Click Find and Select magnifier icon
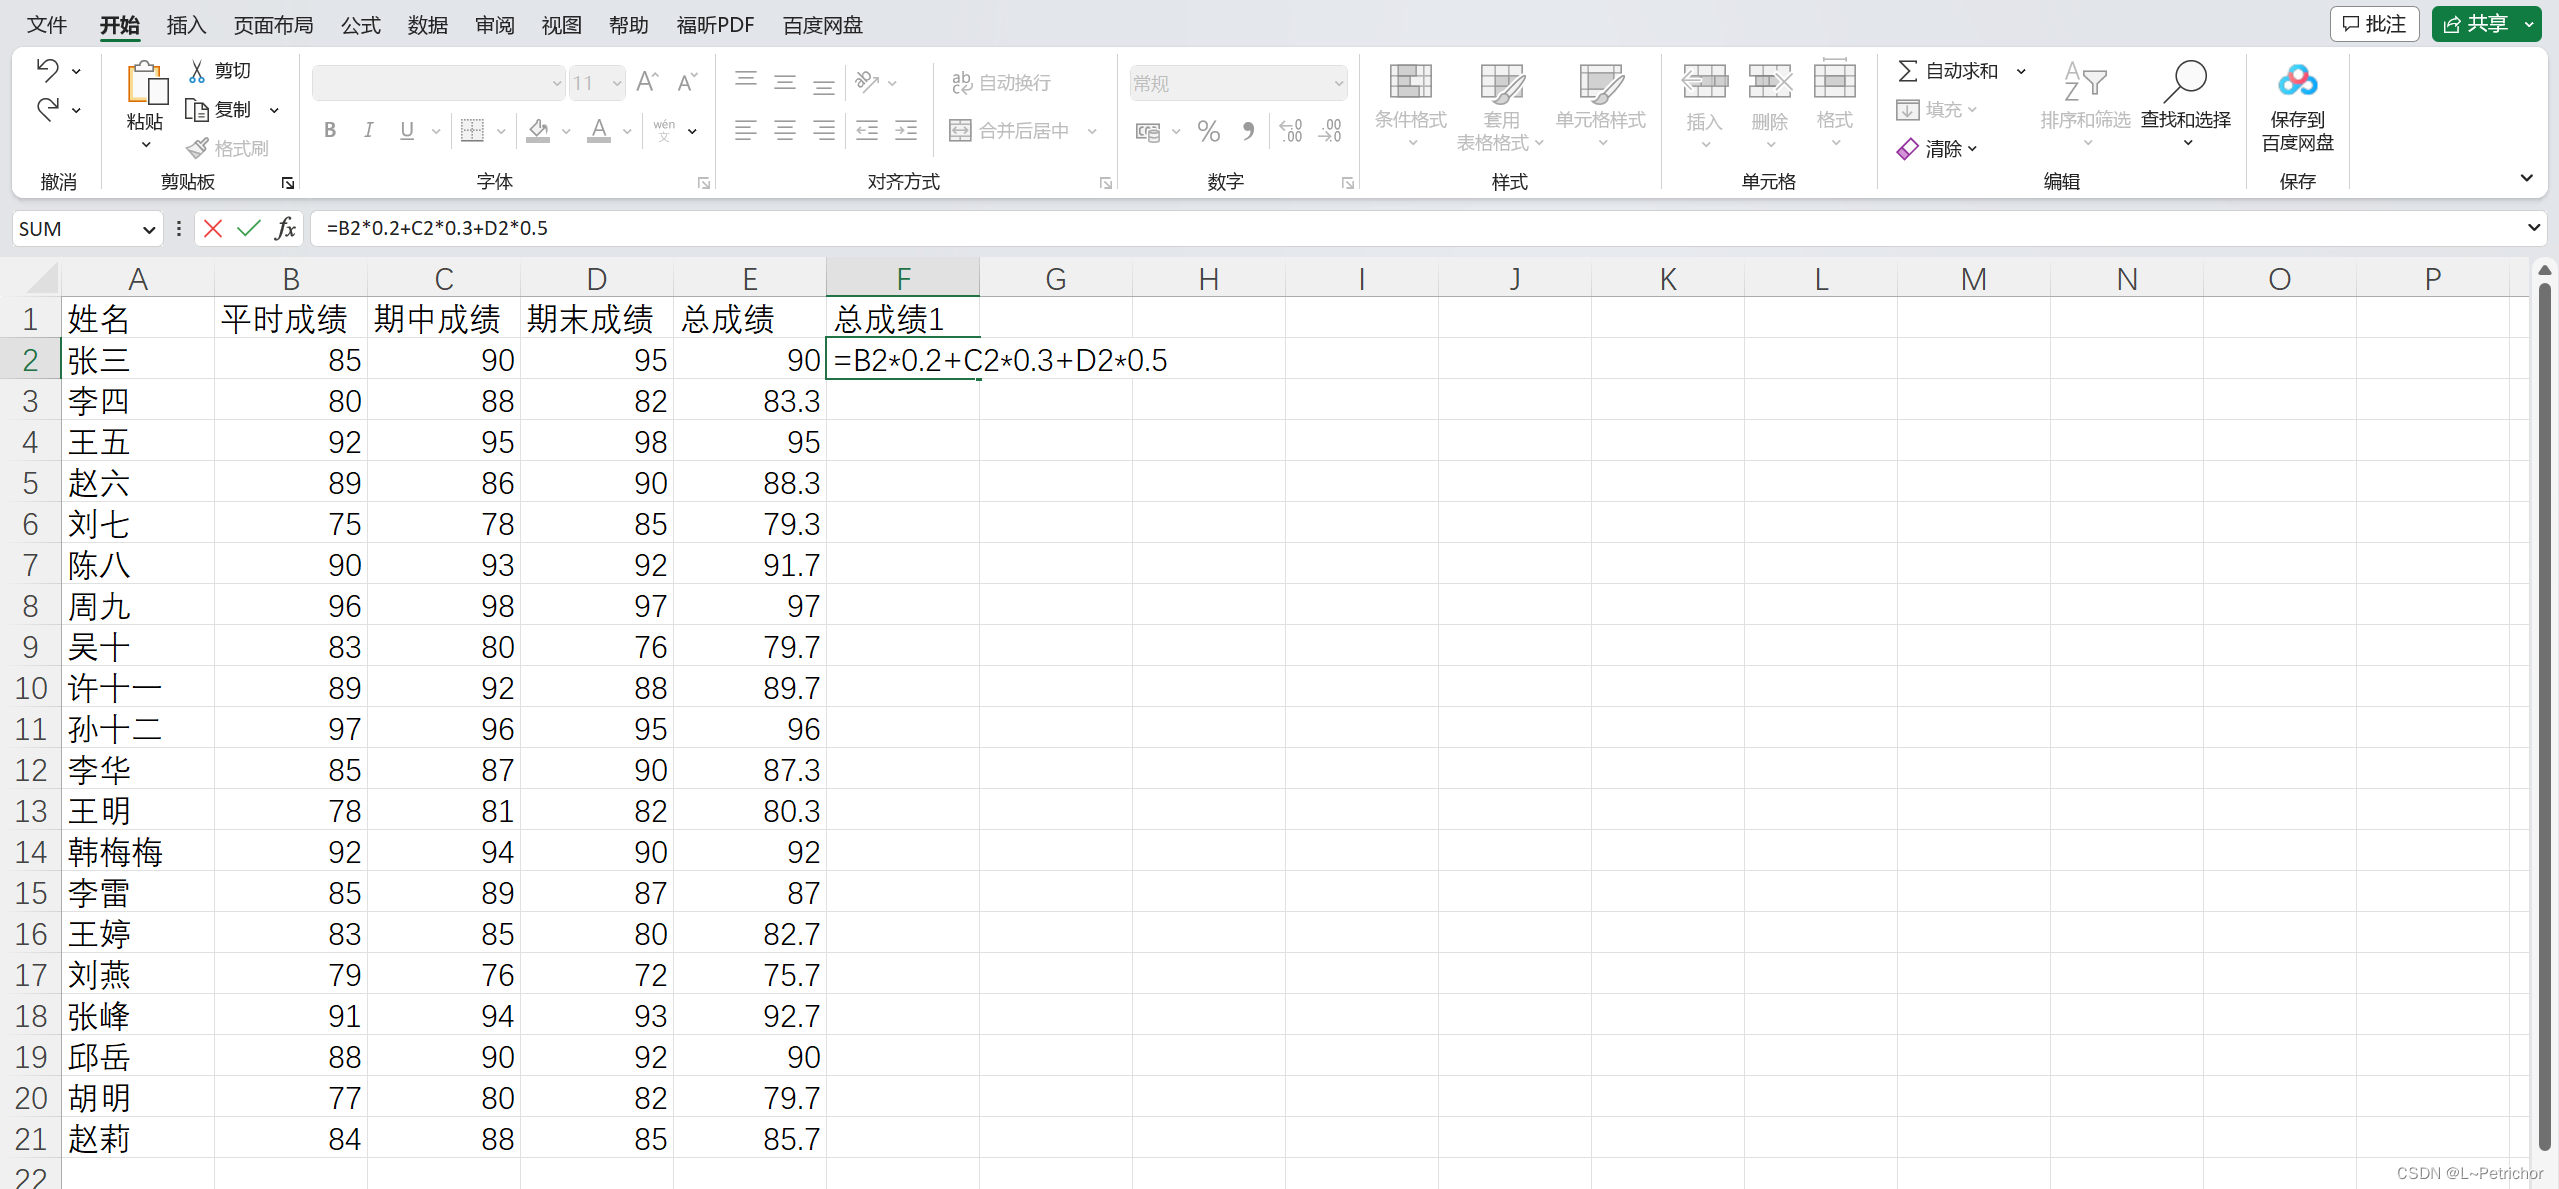 [x=2185, y=82]
